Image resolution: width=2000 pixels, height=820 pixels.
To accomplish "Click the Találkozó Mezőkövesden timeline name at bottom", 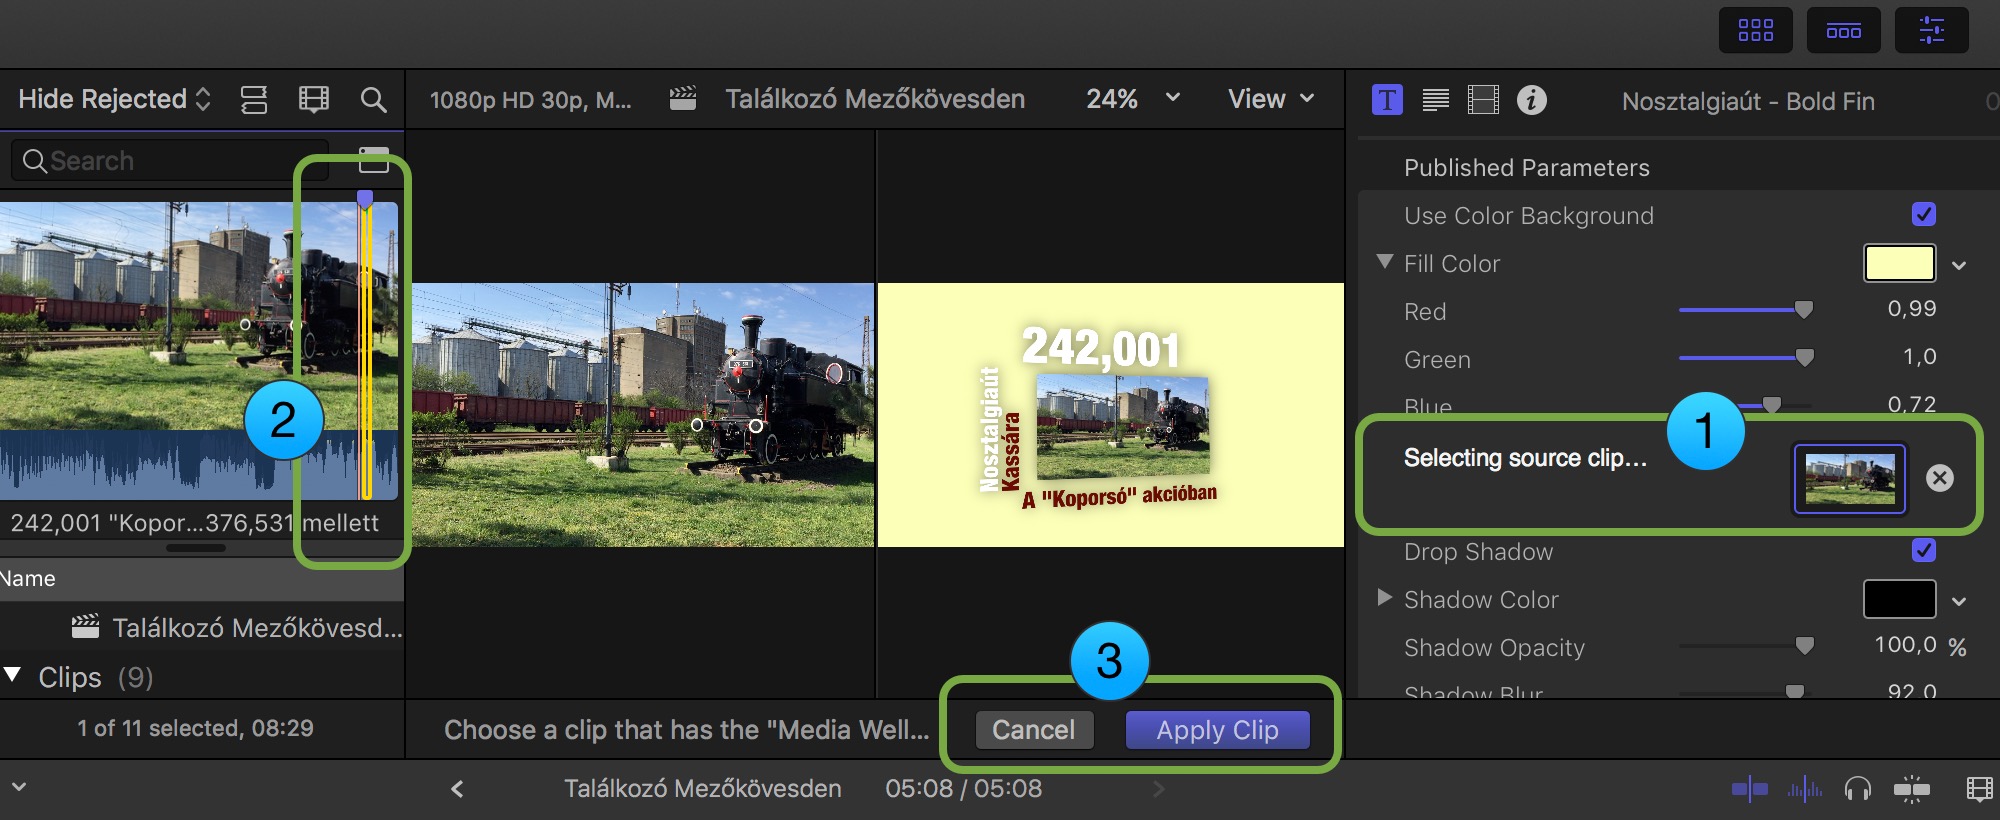I will pyautogui.click(x=702, y=789).
